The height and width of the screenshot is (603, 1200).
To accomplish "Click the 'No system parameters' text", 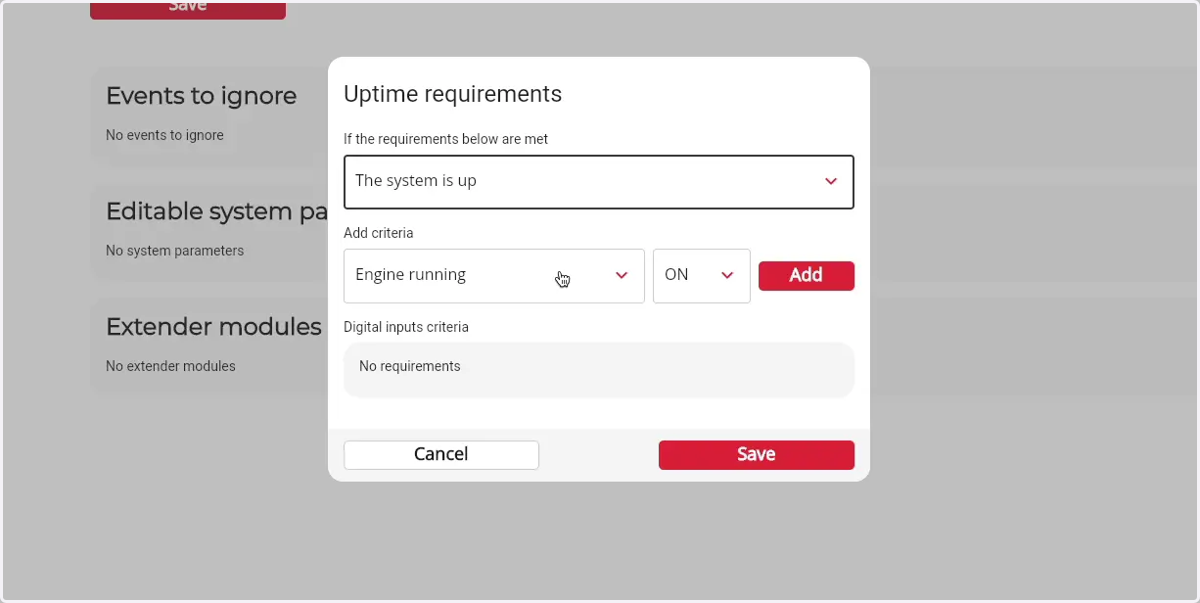I will click(175, 251).
